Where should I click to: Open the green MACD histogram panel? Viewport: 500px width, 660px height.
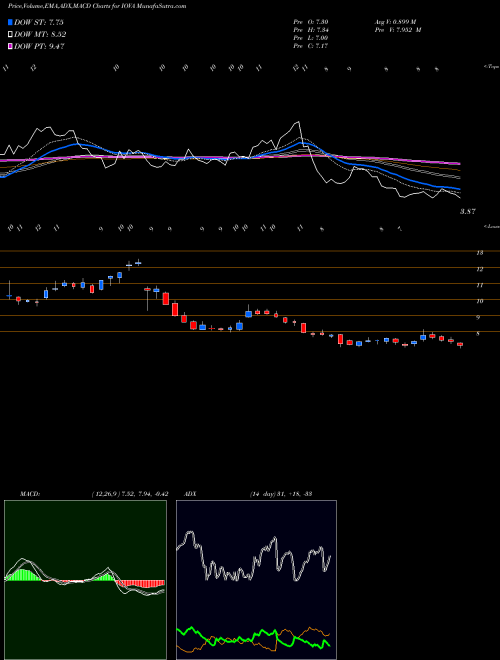85,580
